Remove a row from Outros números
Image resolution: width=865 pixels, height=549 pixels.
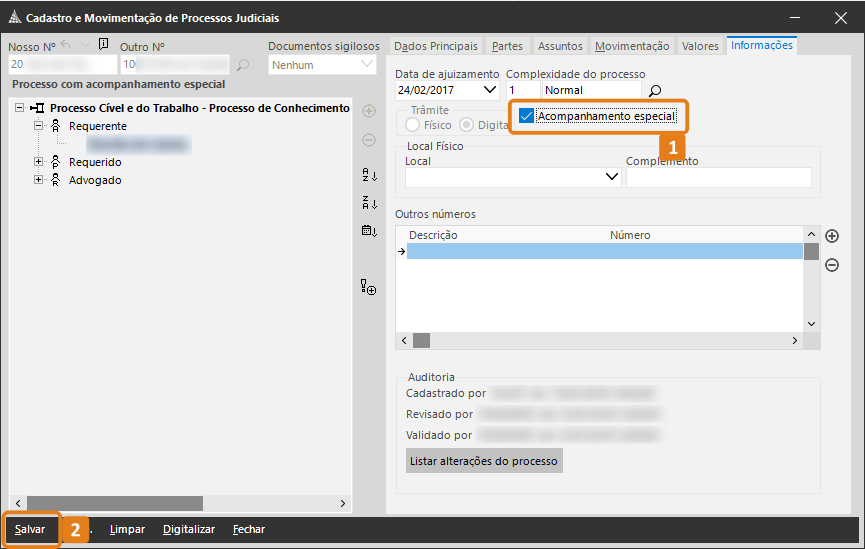point(832,265)
